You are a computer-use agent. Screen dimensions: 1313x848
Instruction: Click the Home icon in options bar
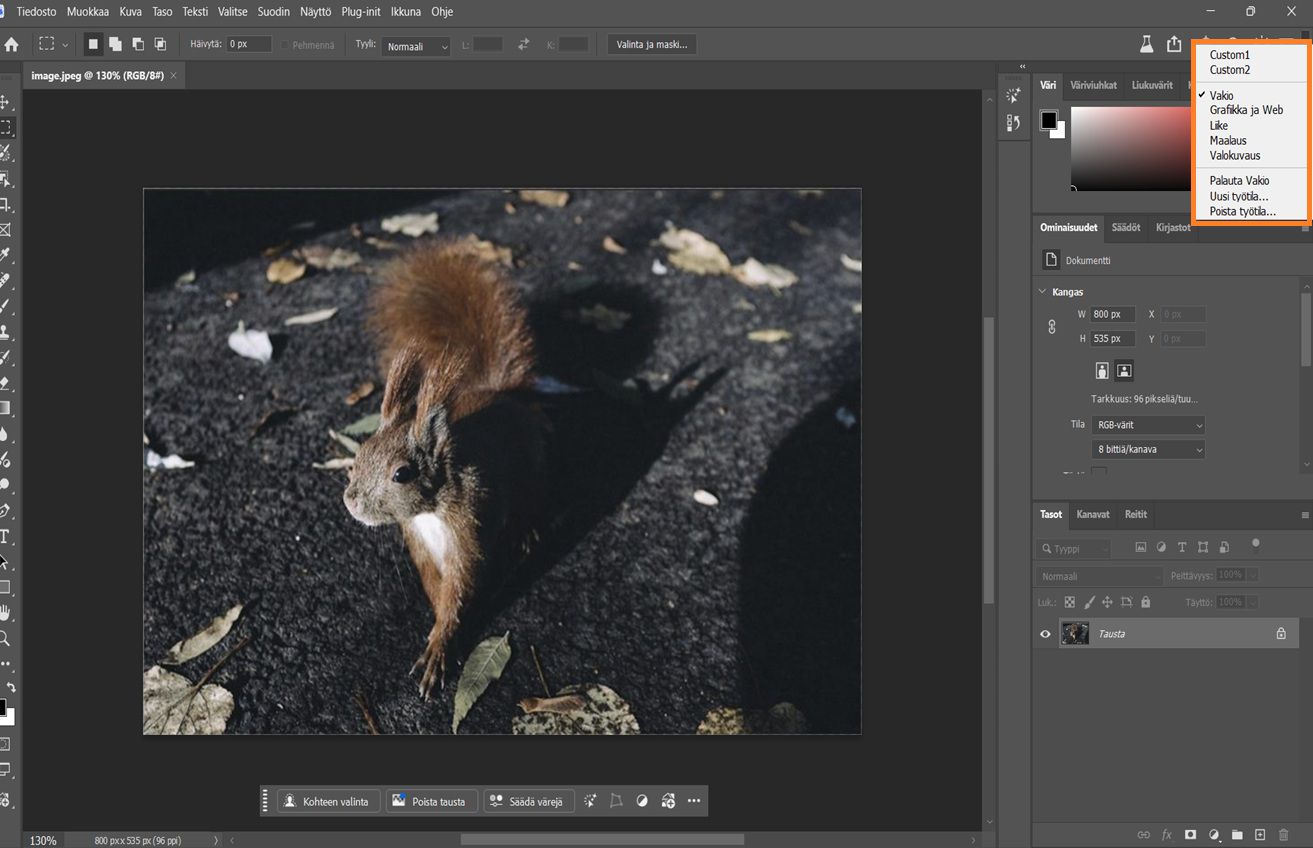click(x=12, y=45)
